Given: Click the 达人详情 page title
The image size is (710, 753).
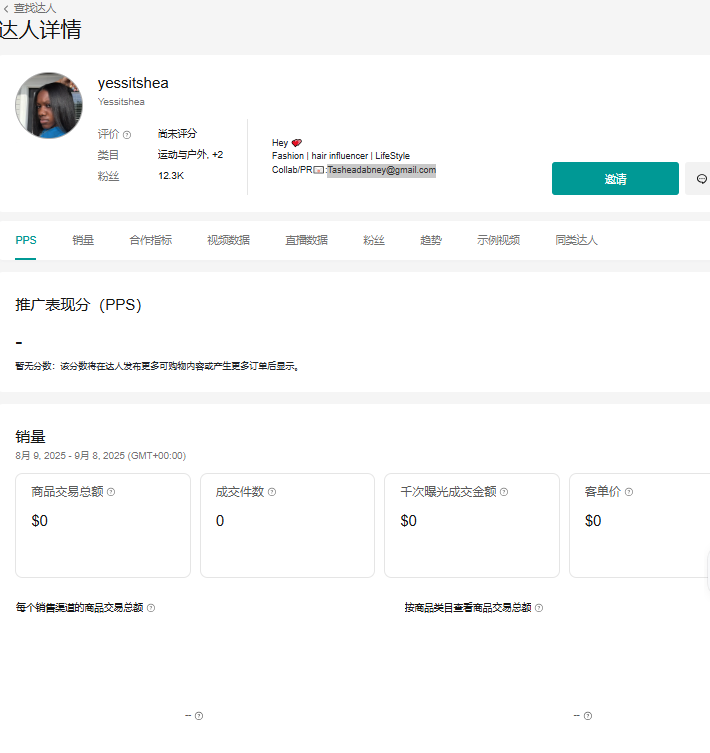Looking at the screenshot, I should pos(41,30).
